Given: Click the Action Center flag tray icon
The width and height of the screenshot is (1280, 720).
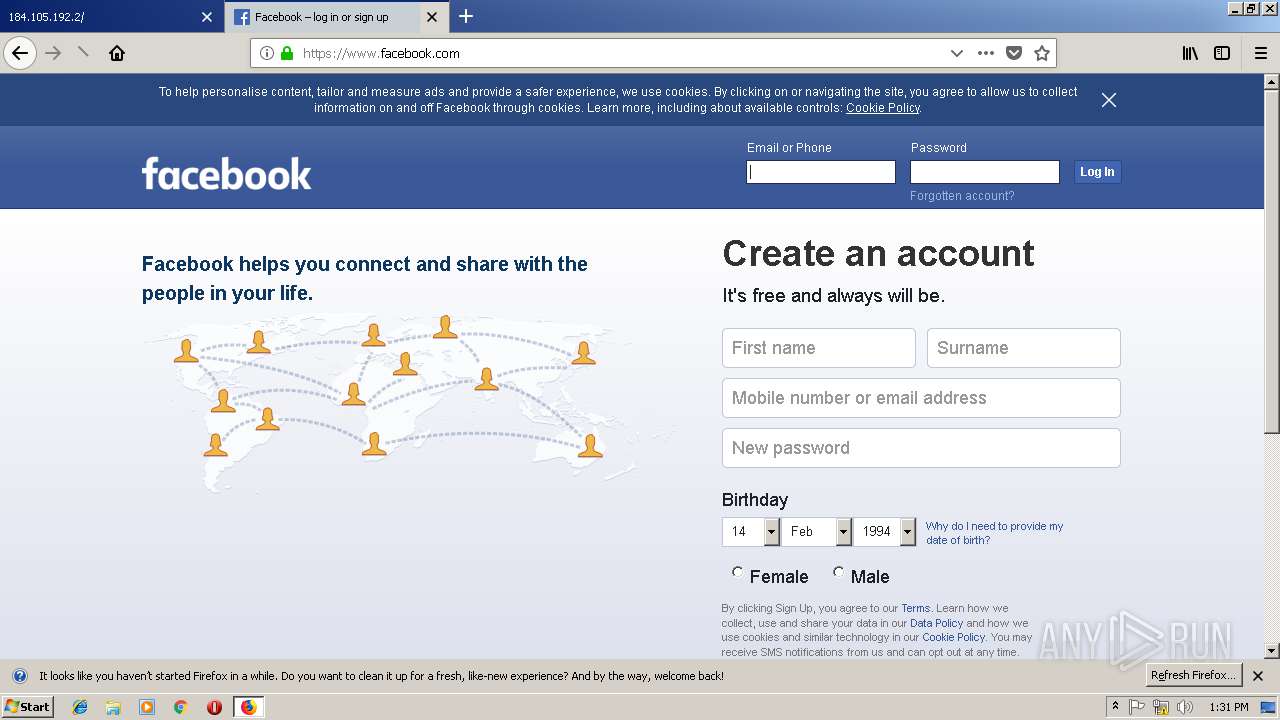Looking at the screenshot, I should 1138,707.
